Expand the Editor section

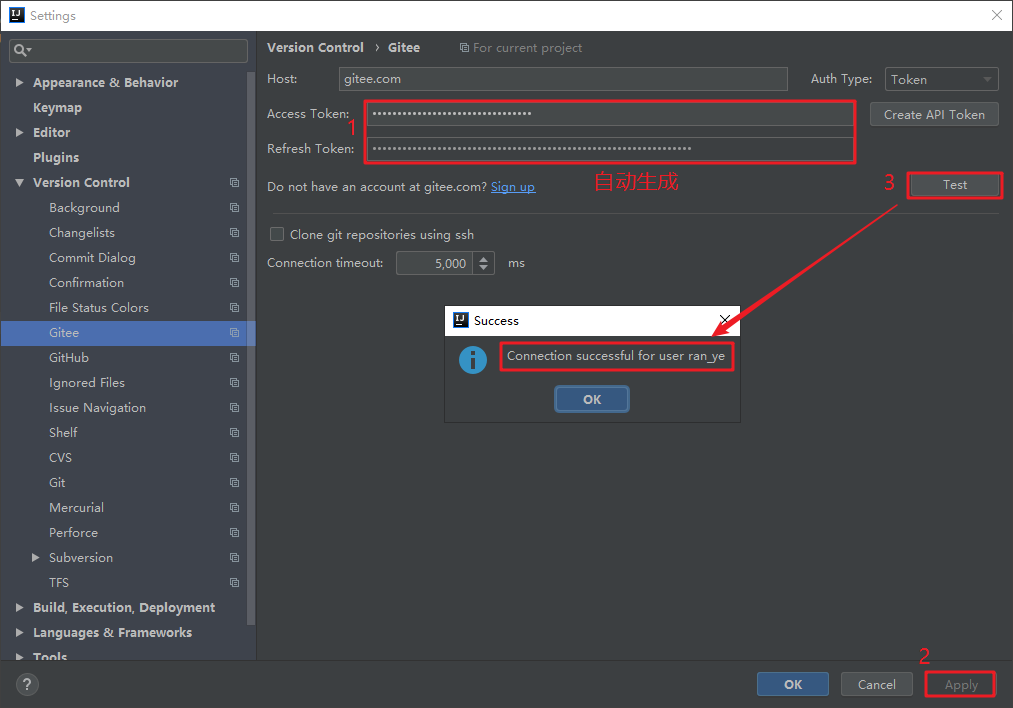click(19, 132)
